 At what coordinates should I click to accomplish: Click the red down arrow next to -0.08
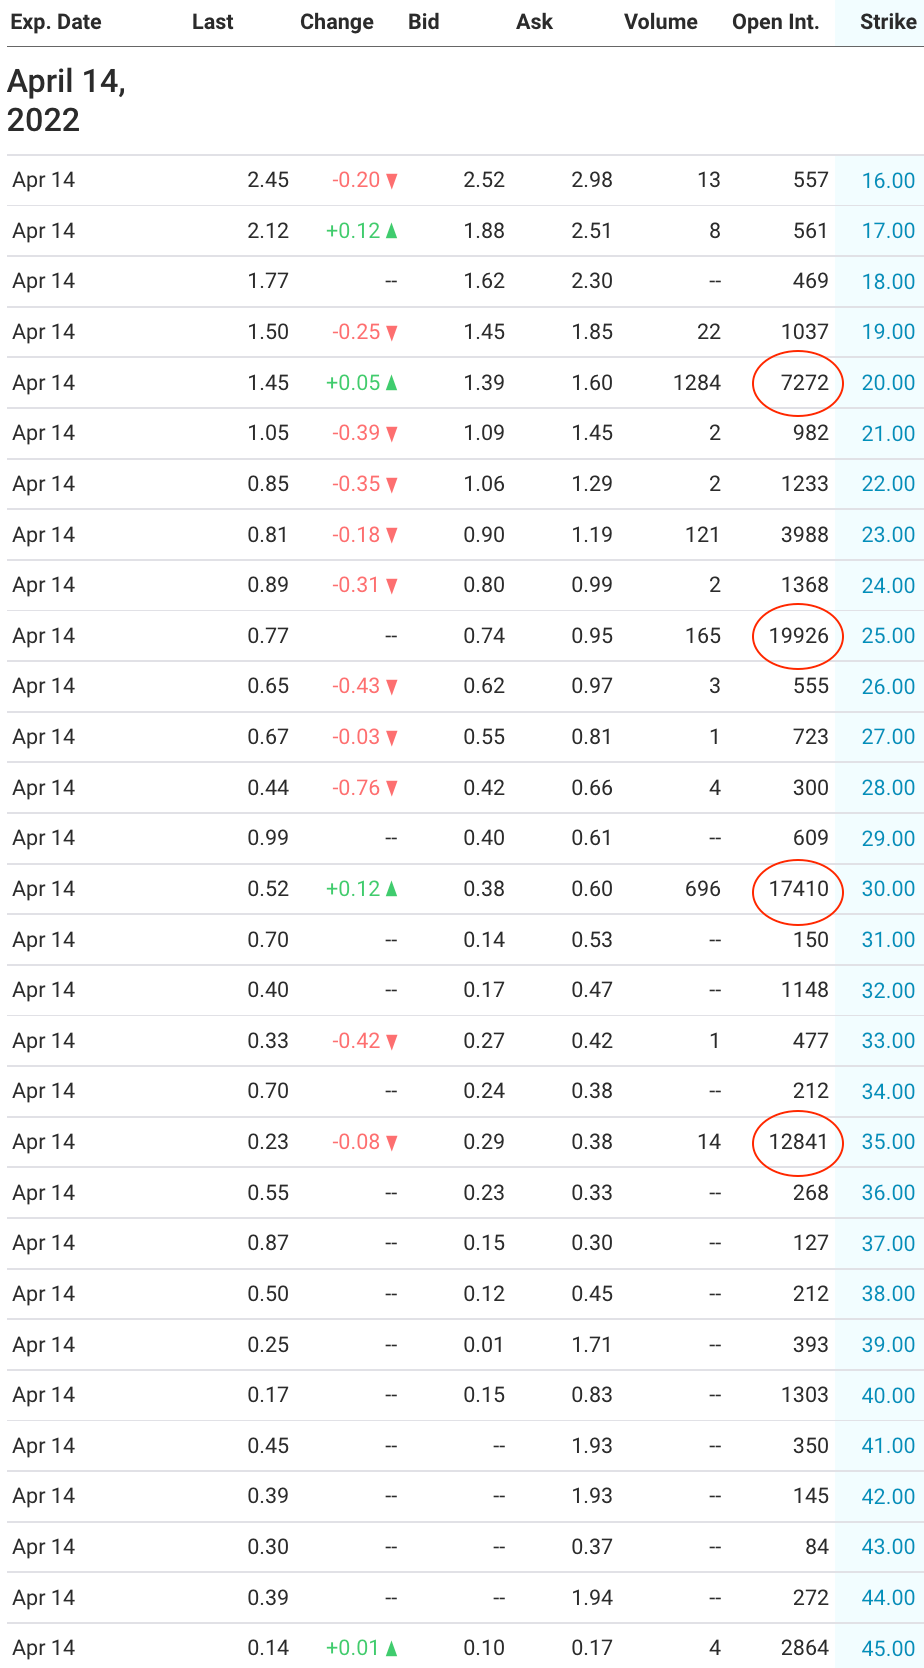tap(392, 1142)
